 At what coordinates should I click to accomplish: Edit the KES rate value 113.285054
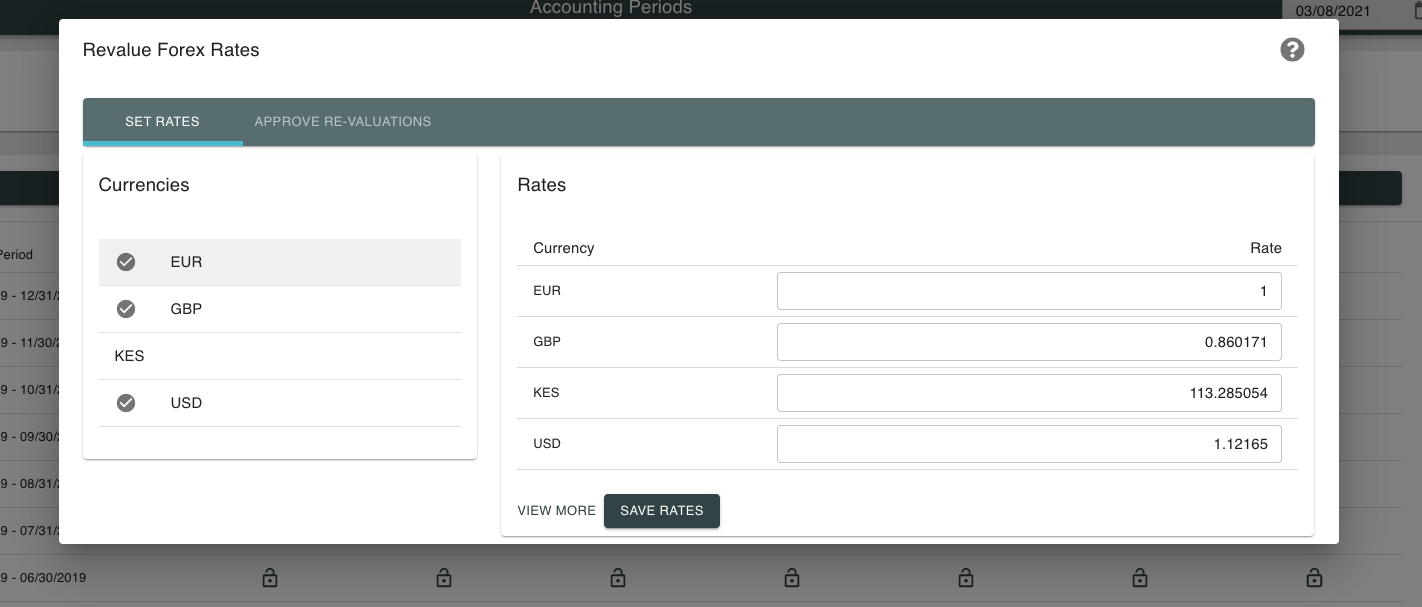(x=1029, y=392)
